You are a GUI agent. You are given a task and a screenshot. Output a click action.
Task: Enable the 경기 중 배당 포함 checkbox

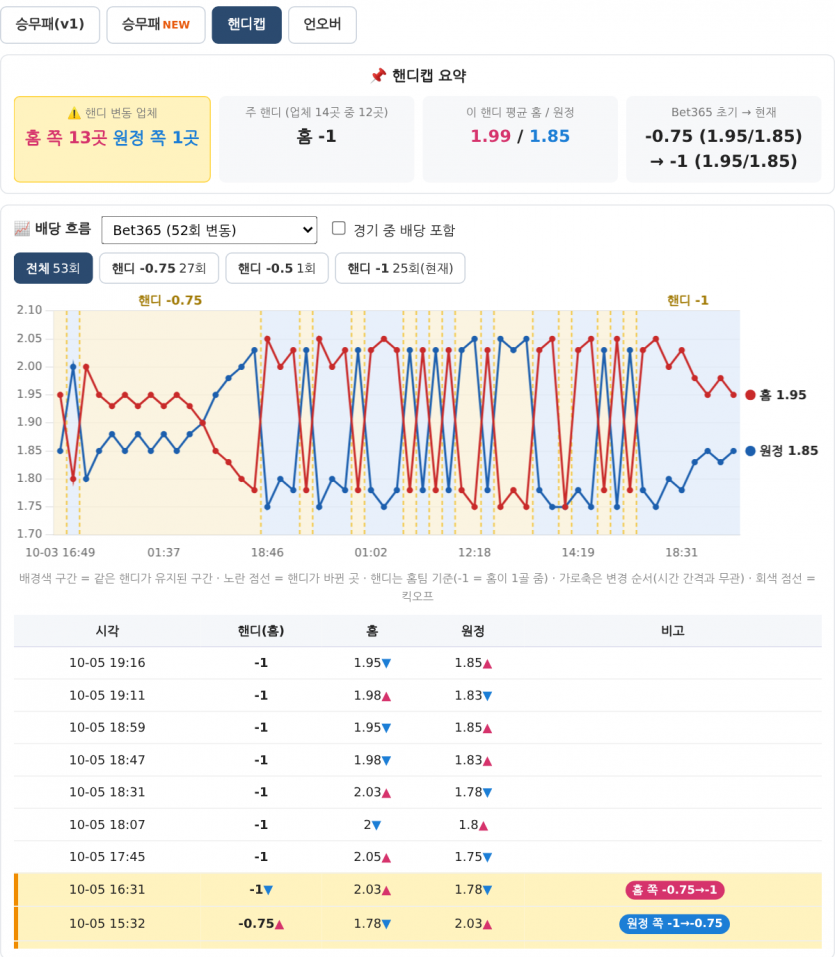point(339,228)
